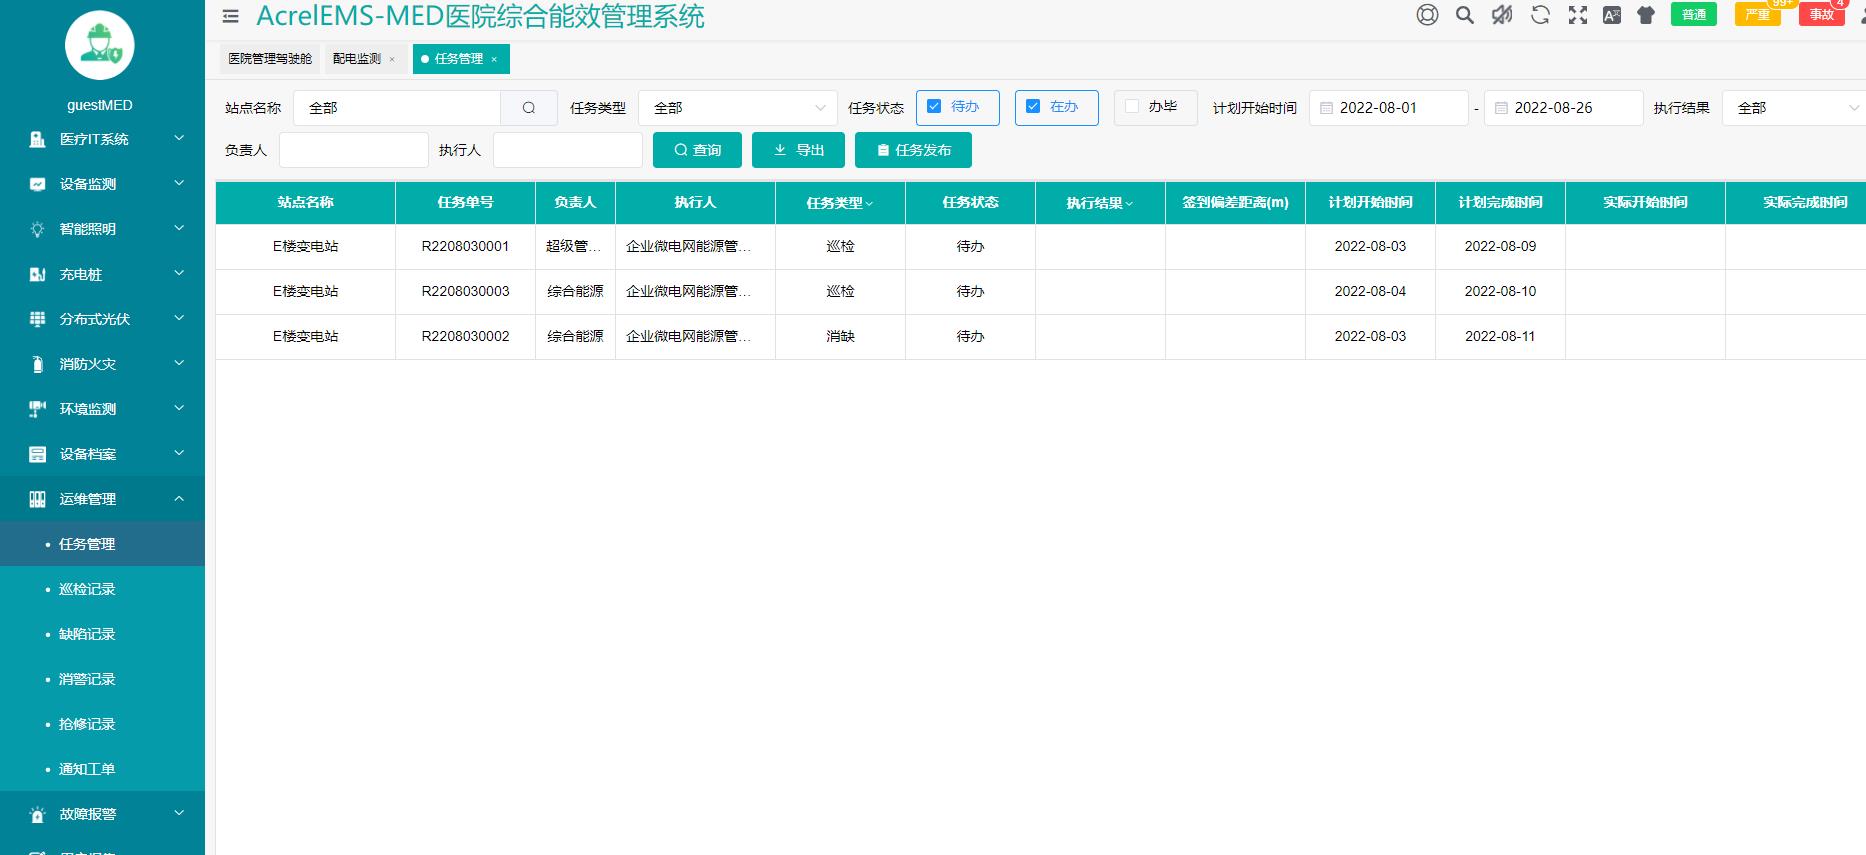Open calendar icon for start date 2022-08-01
The width and height of the screenshot is (1866, 855).
[x=1326, y=108]
